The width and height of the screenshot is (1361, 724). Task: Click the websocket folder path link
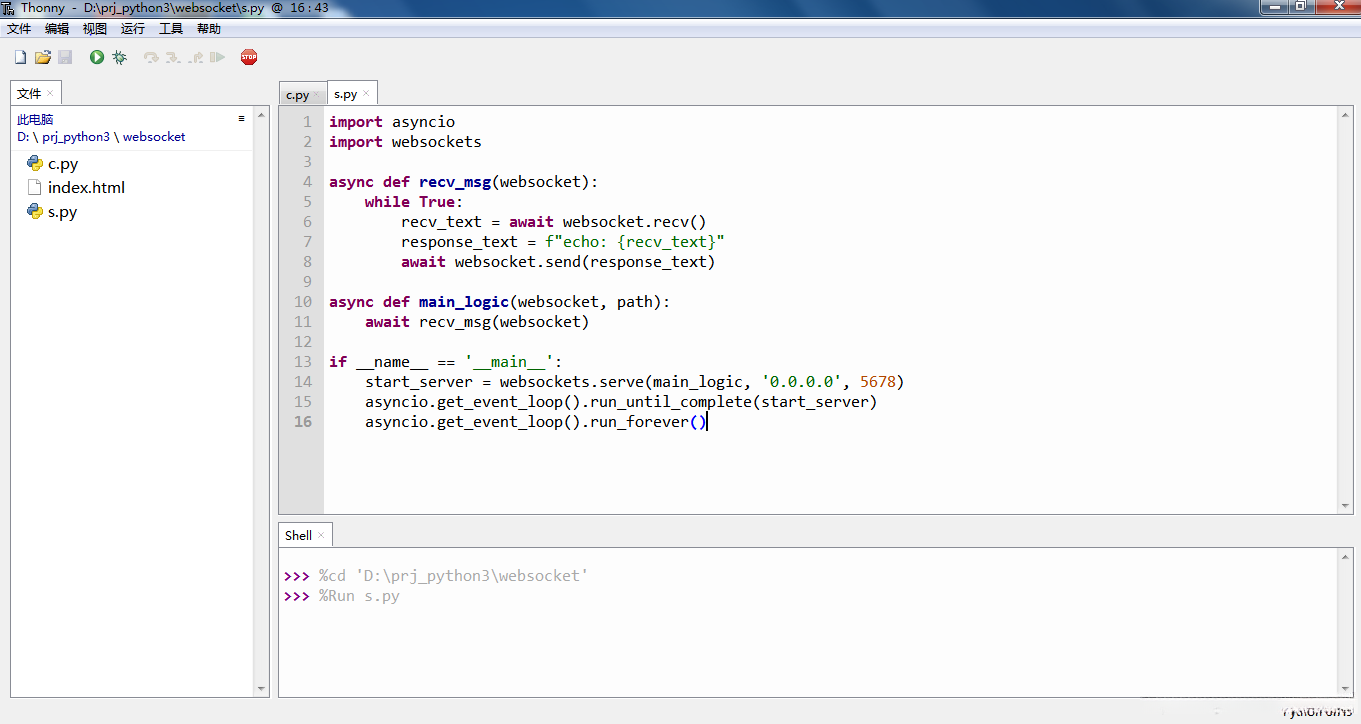click(154, 137)
